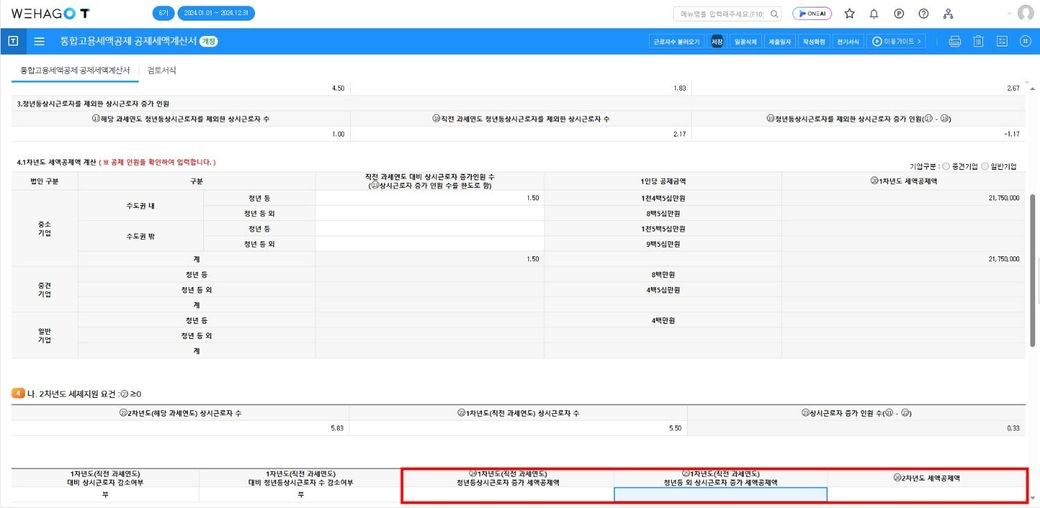Open the help question mark icon
Screen dimensions: 1040x508
[x=923, y=13]
